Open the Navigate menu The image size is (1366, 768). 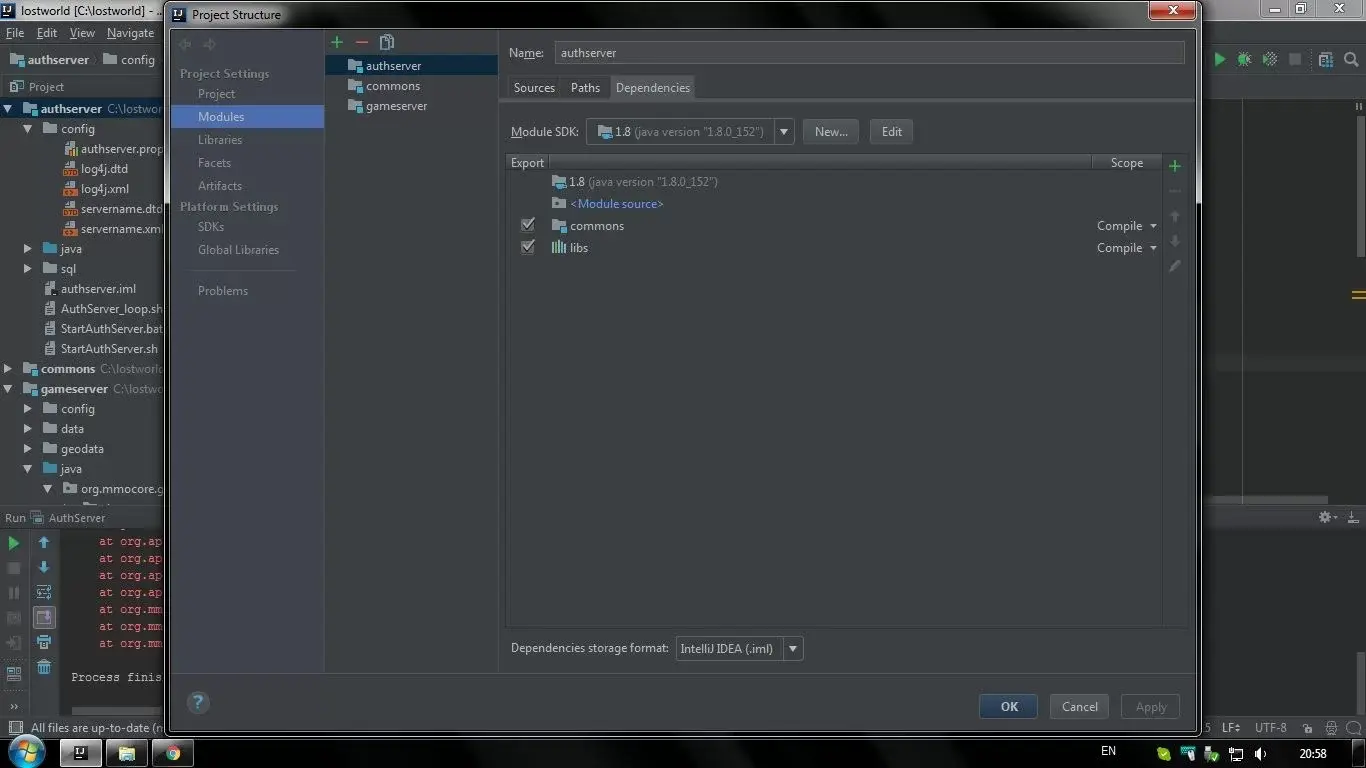tap(130, 33)
